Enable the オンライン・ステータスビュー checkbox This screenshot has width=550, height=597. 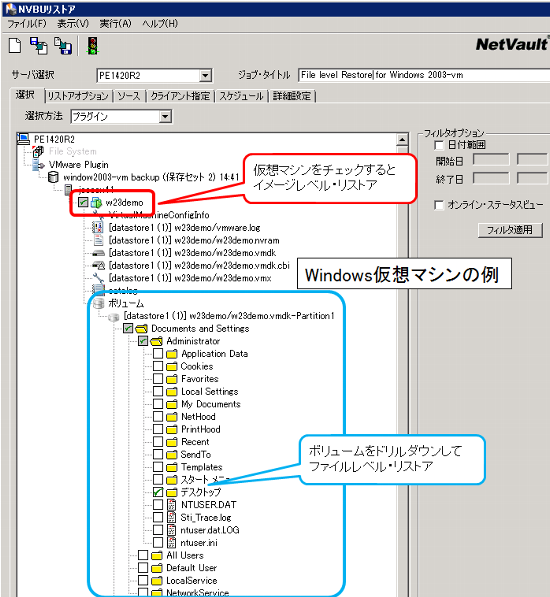pos(439,205)
